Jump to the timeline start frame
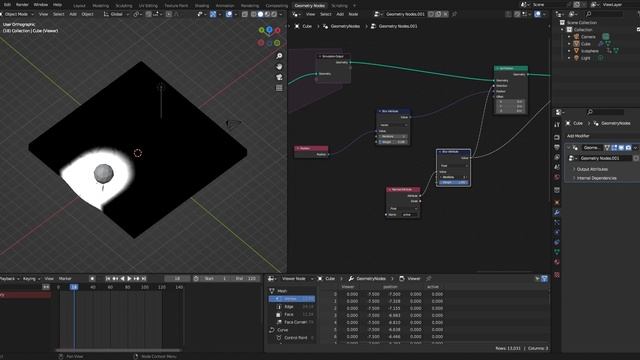The image size is (640, 360). (108, 278)
